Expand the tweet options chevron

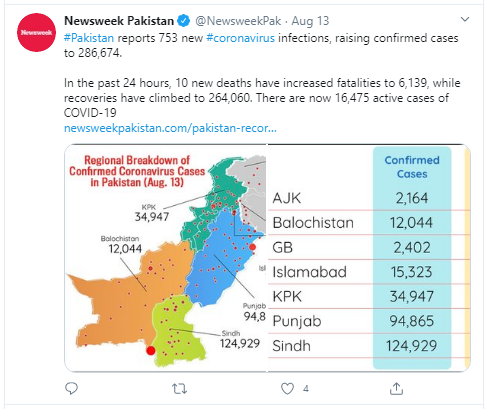(x=465, y=19)
